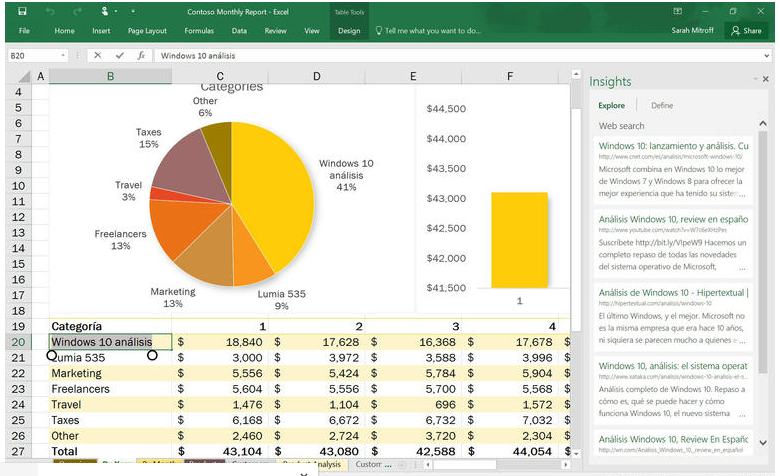Image resolution: width=780 pixels, height=476 pixels.
Task: Click the vertical scroll up arrow of sheet
Action: pos(576,74)
